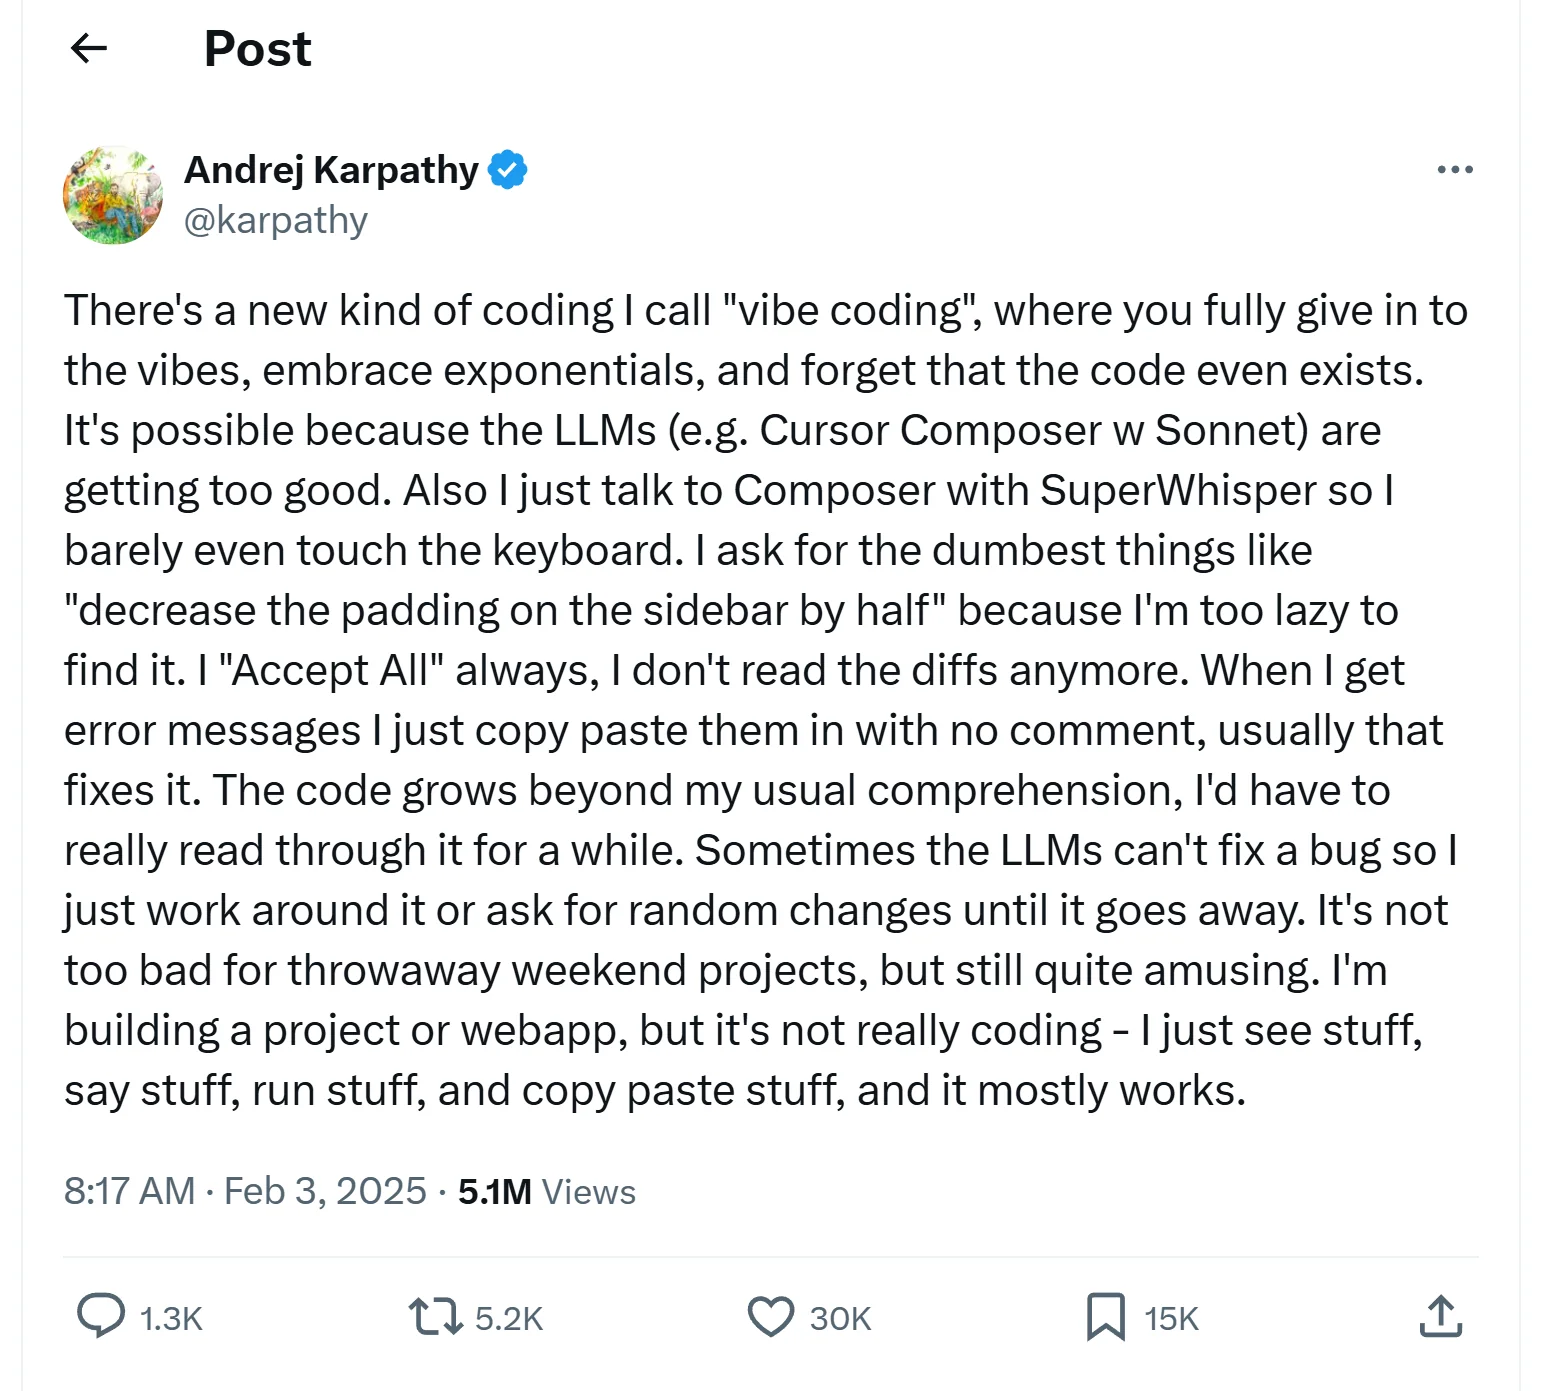Open Andrej Karpathy's profile picture

coord(113,195)
